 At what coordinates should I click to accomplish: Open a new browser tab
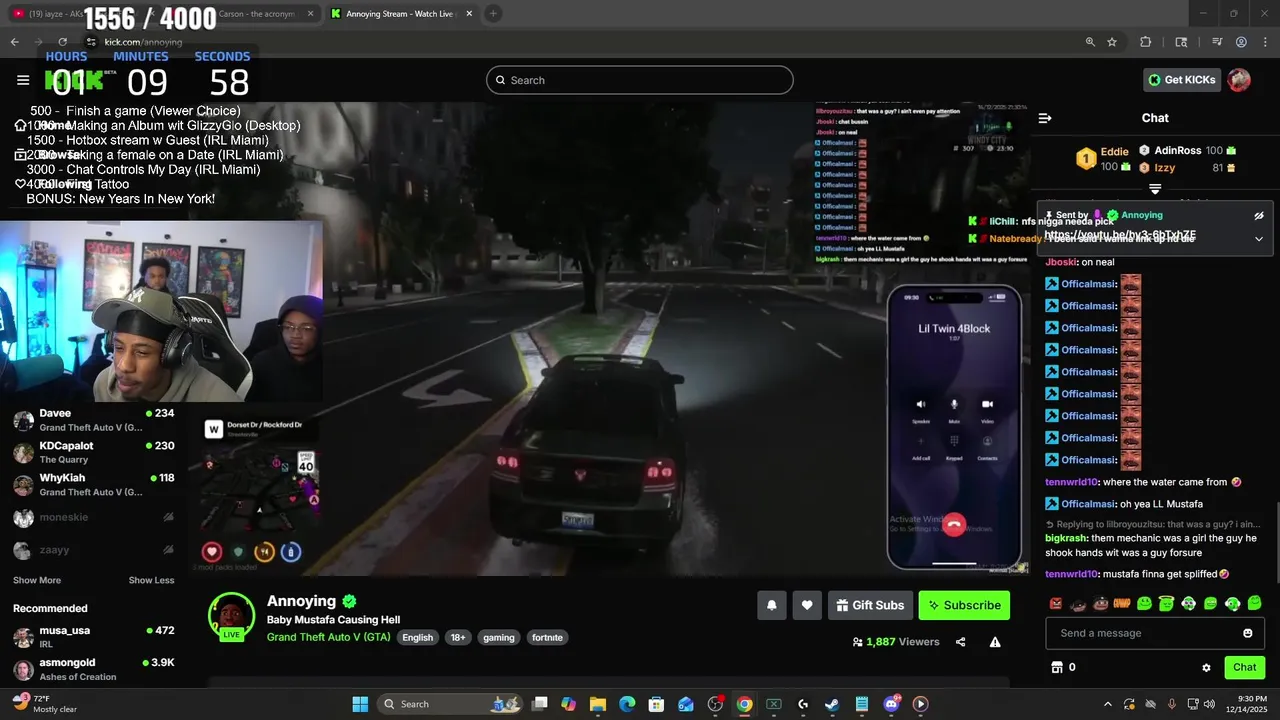[493, 14]
